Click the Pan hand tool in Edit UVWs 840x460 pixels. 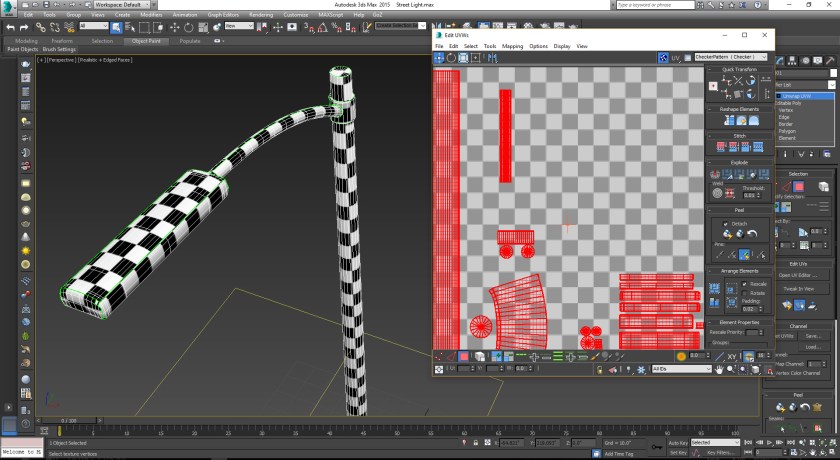pos(718,369)
